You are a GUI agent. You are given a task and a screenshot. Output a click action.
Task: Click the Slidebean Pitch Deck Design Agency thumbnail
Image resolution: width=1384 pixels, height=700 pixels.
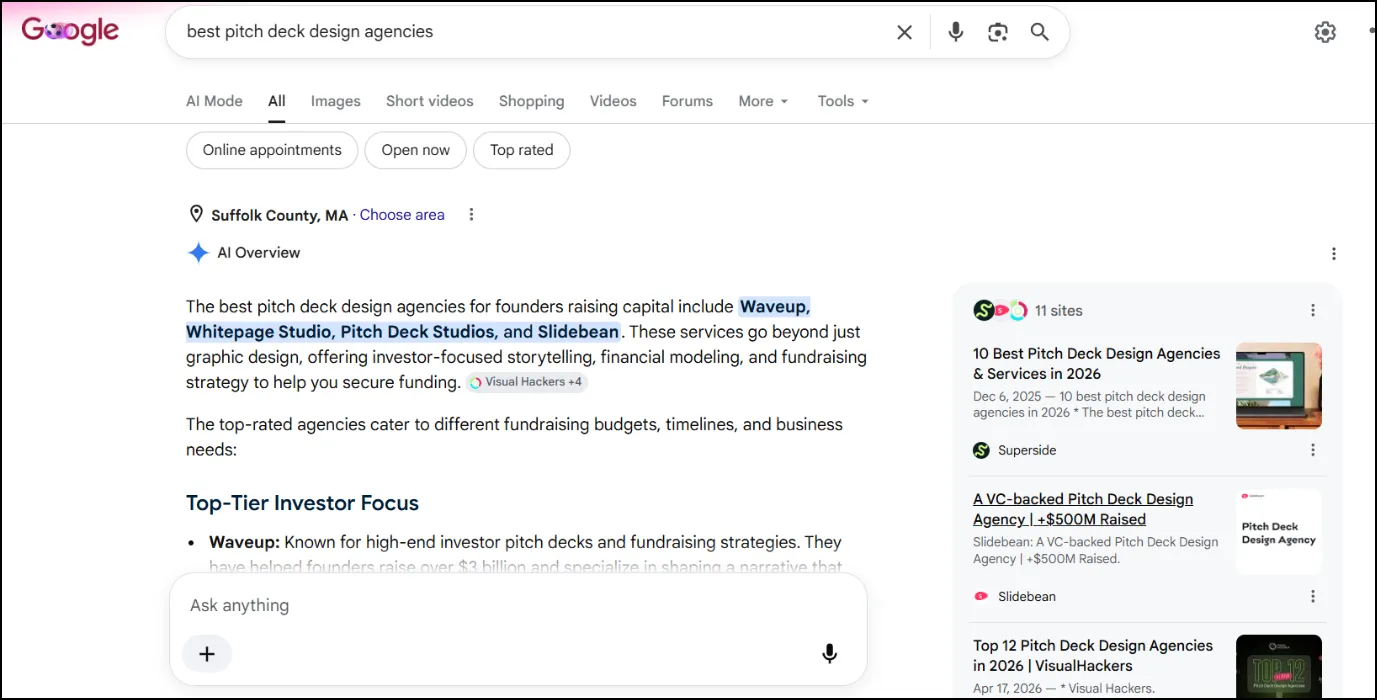[1279, 532]
